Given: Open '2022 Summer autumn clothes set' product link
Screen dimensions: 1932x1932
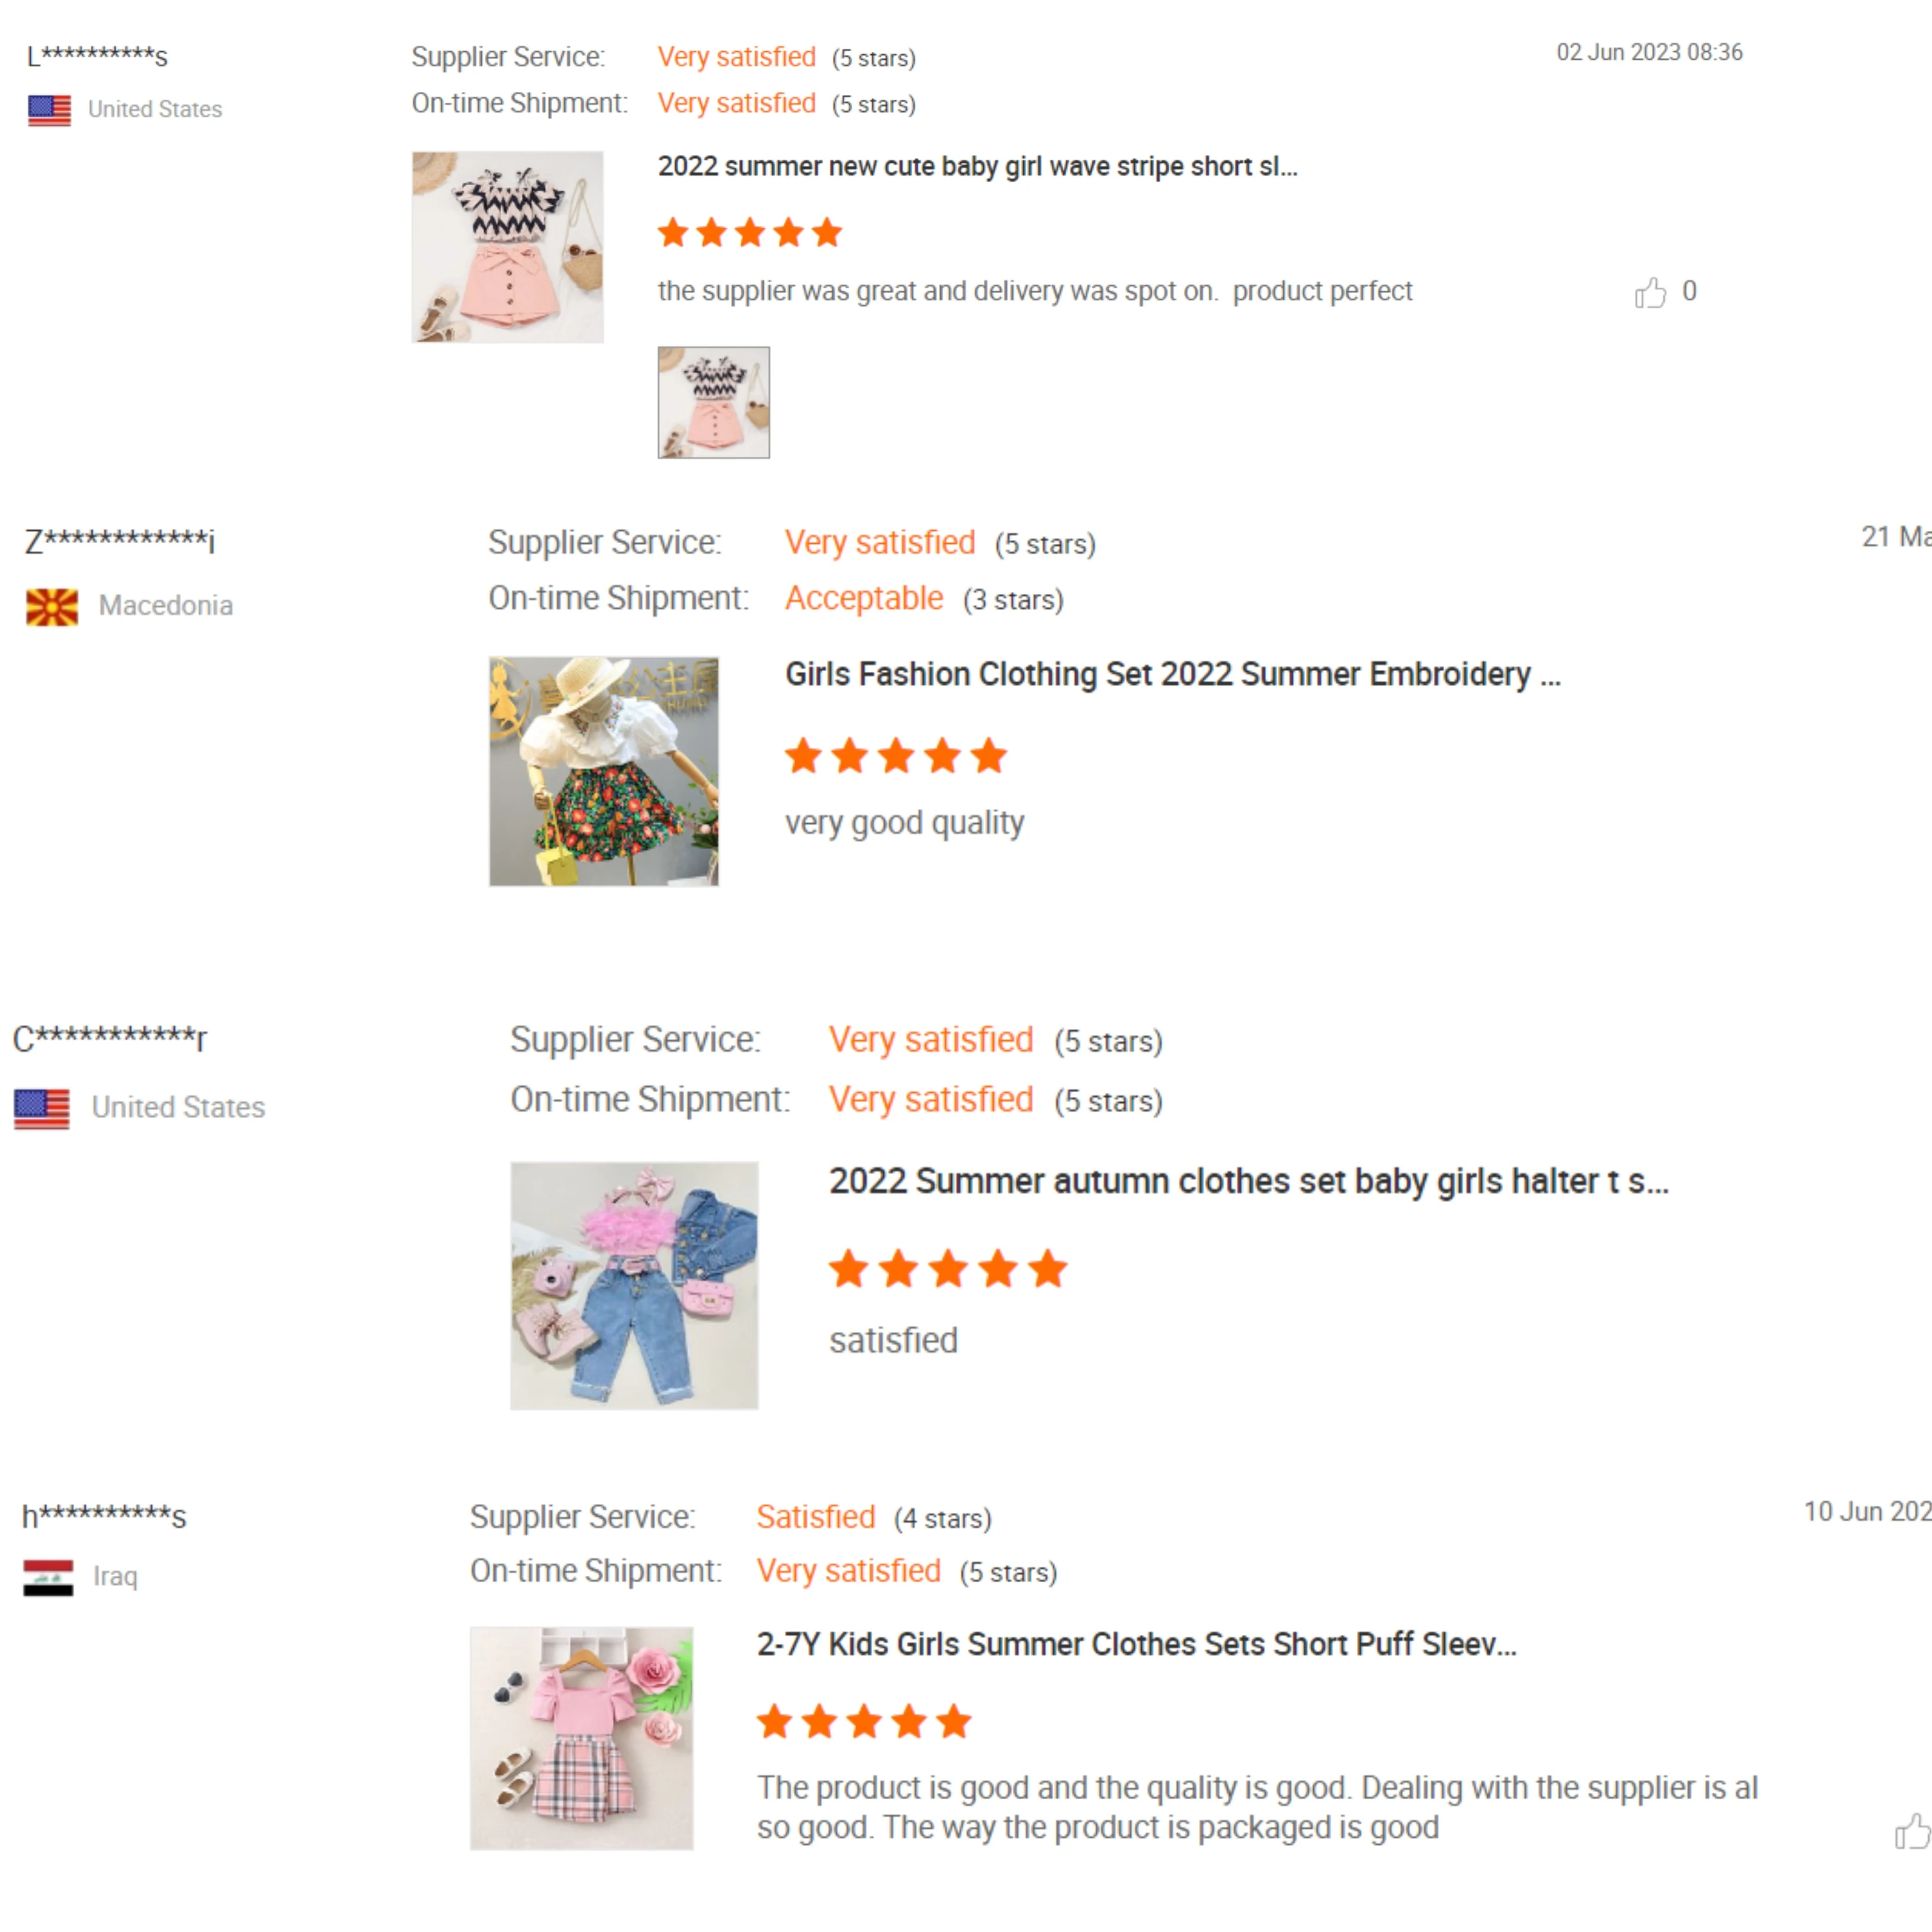Looking at the screenshot, I should [x=1249, y=1181].
